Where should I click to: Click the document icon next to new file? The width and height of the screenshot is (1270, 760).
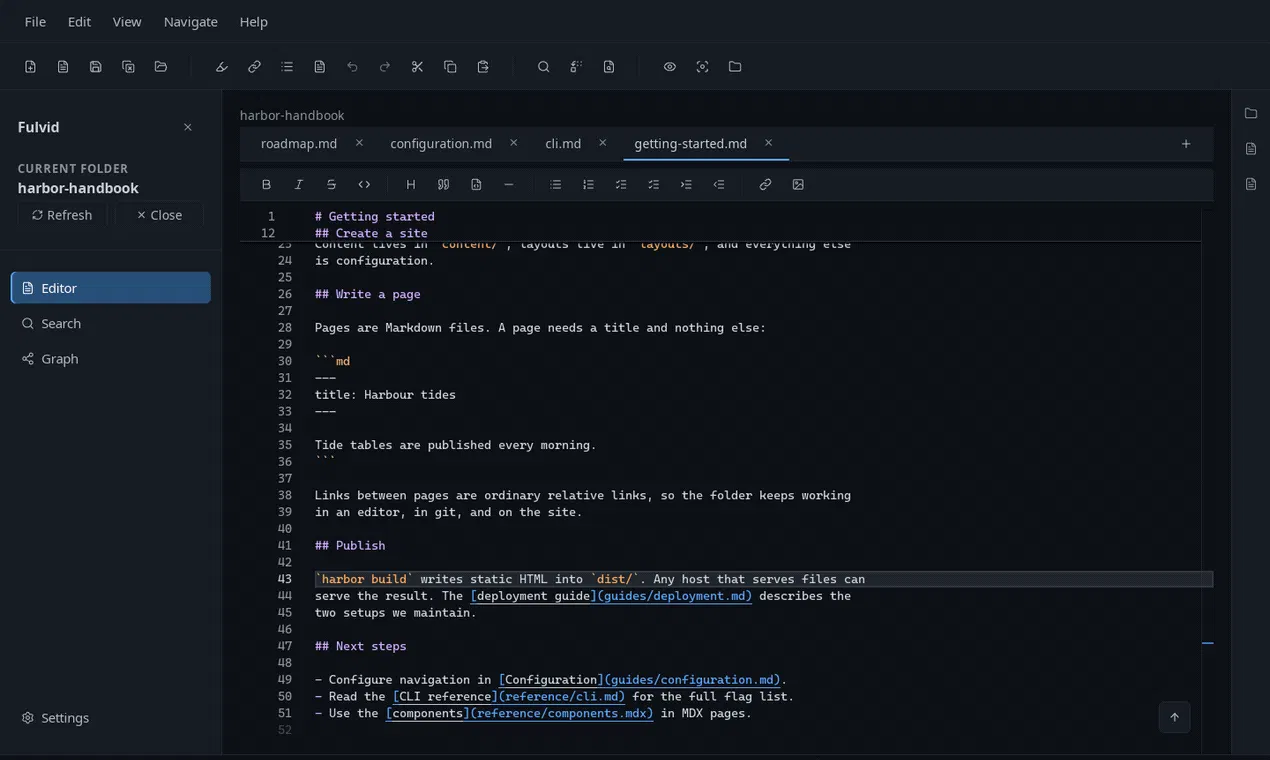click(x=63, y=67)
